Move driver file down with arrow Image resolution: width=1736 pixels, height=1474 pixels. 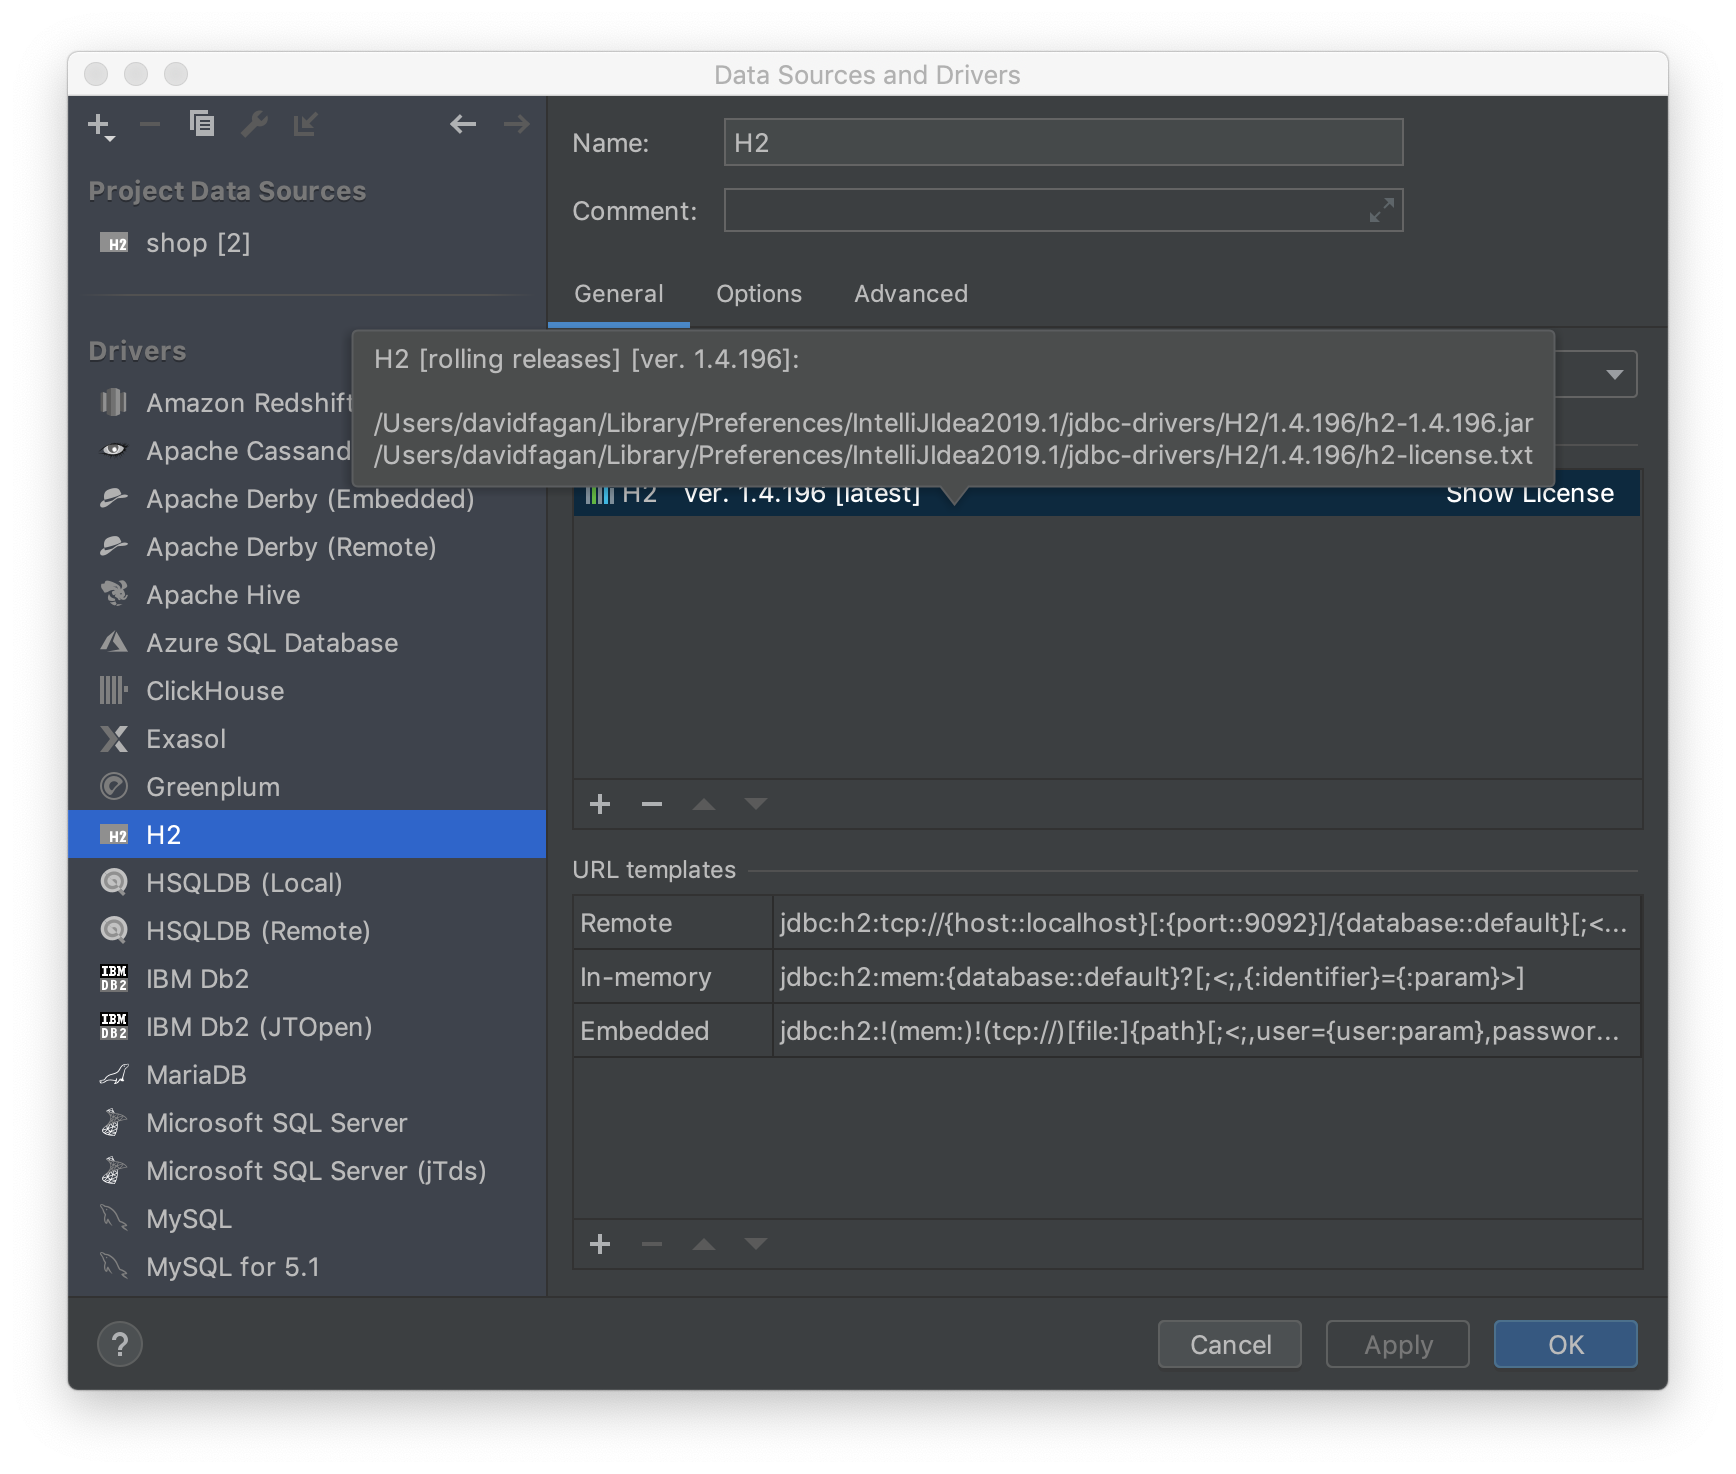[756, 804]
